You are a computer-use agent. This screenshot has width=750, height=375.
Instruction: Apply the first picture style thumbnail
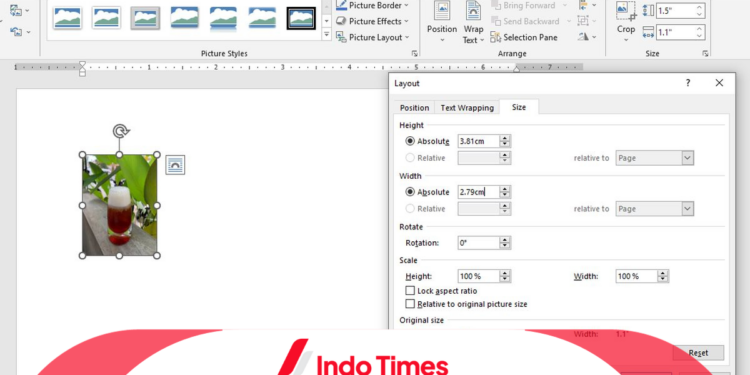67,18
